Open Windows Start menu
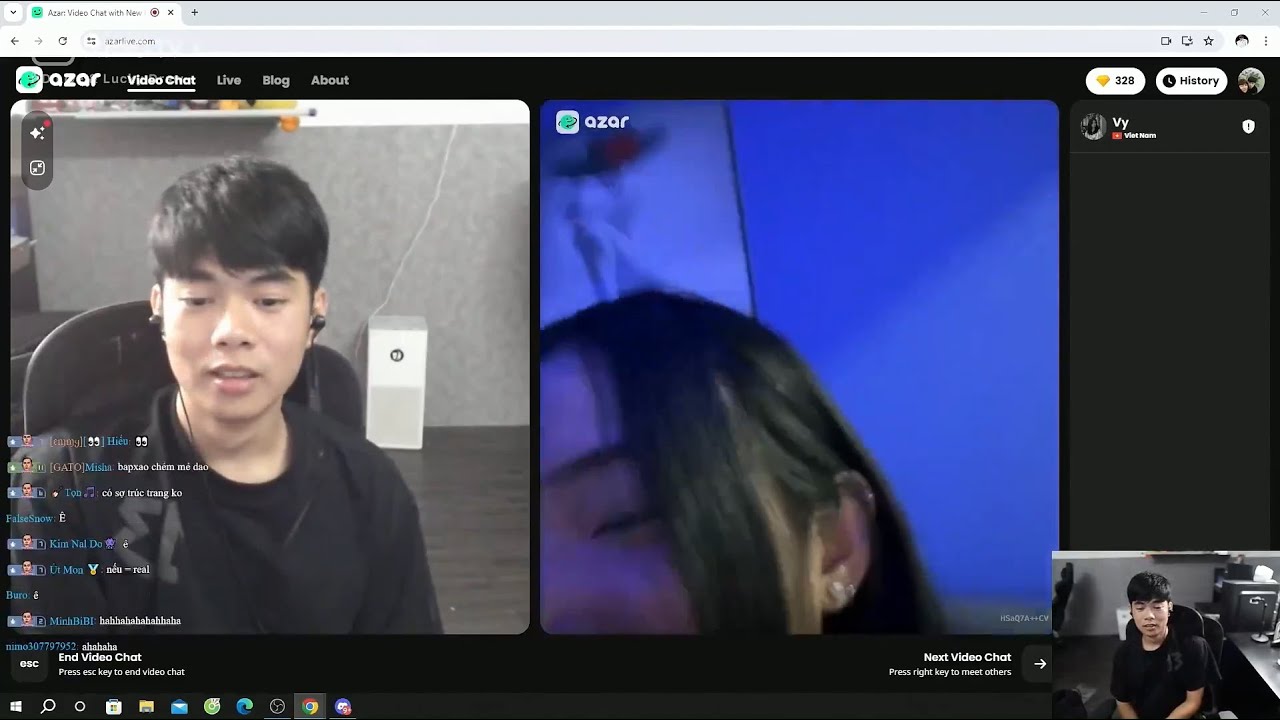The image size is (1280, 720). [15, 707]
